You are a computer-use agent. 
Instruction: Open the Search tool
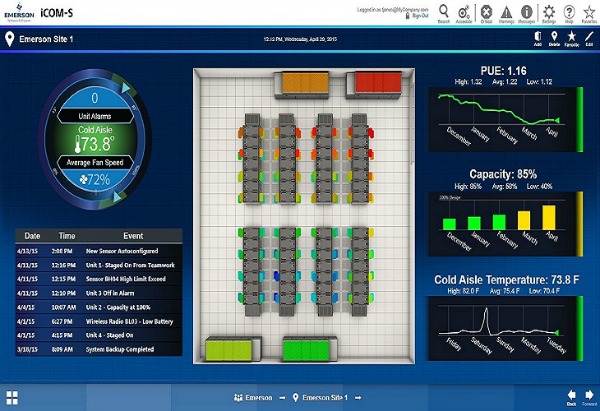click(x=443, y=11)
